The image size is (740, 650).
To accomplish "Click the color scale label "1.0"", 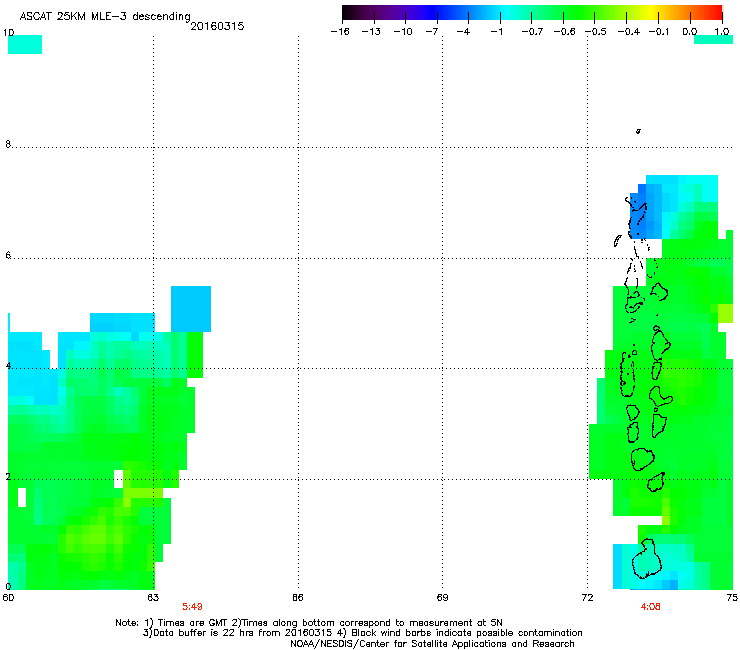I will tap(722, 32).
